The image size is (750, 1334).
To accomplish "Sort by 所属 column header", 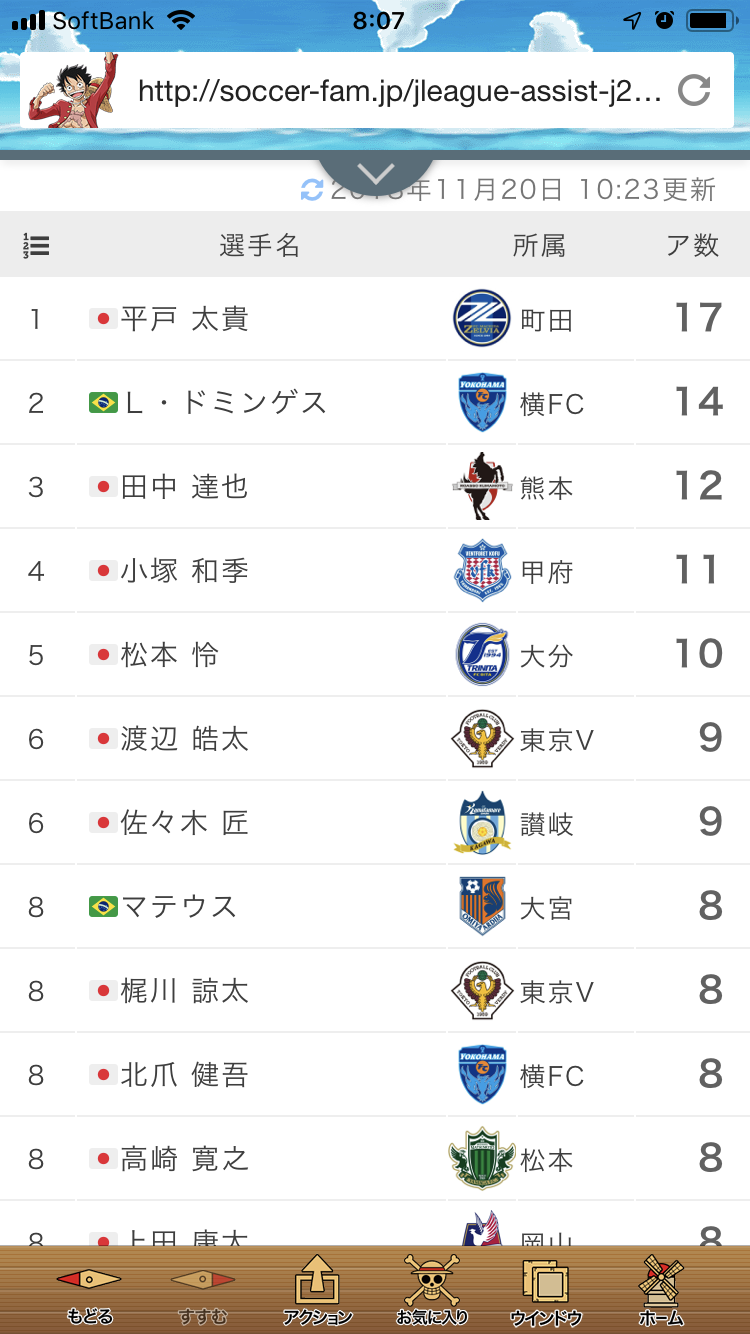I will [539, 245].
